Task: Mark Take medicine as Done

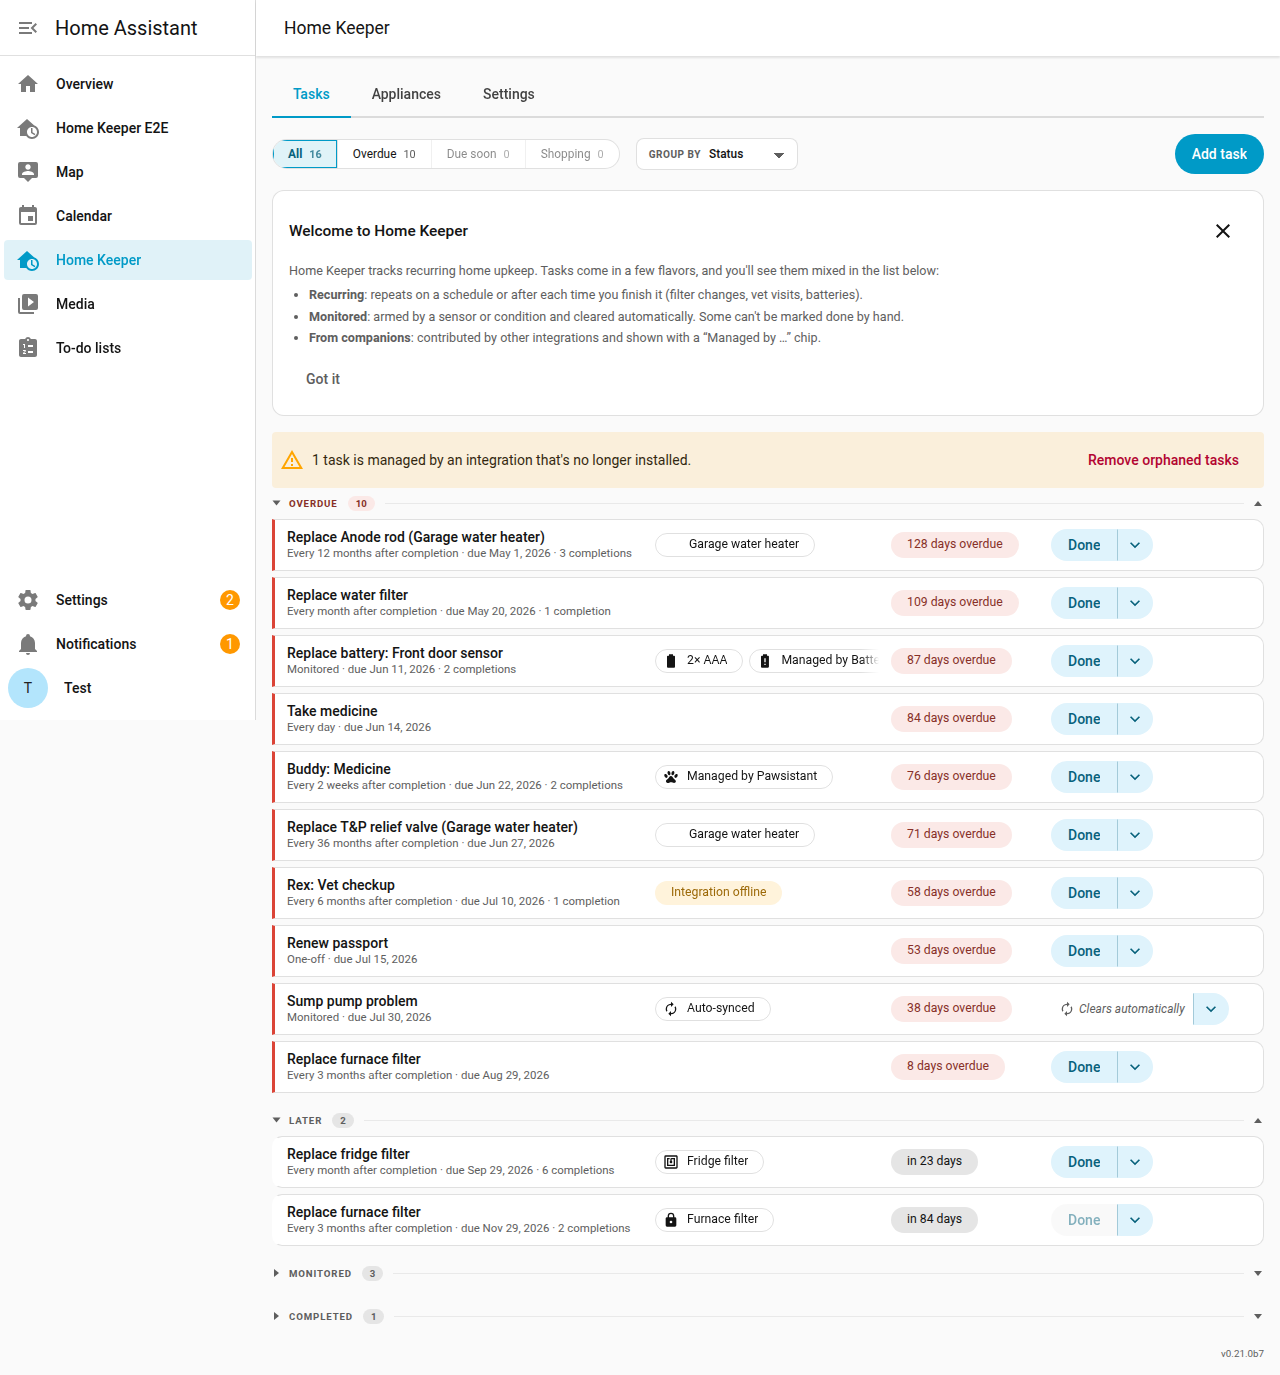Action: point(1084,719)
